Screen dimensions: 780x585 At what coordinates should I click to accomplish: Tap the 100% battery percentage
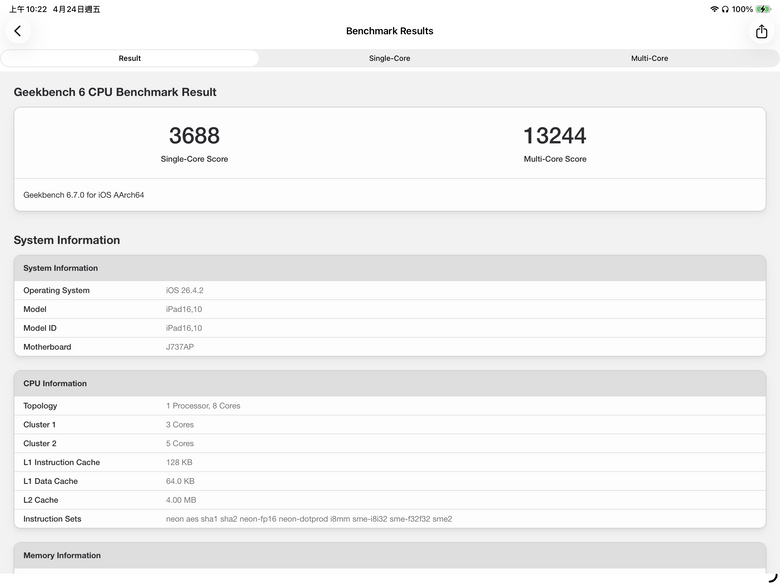742,9
